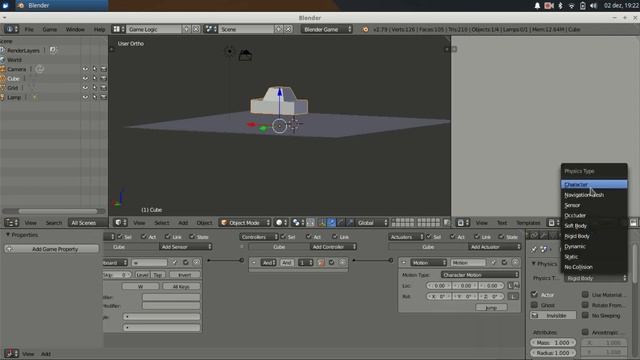
Task: Open viewport shading sphere selector
Action: 281,222
